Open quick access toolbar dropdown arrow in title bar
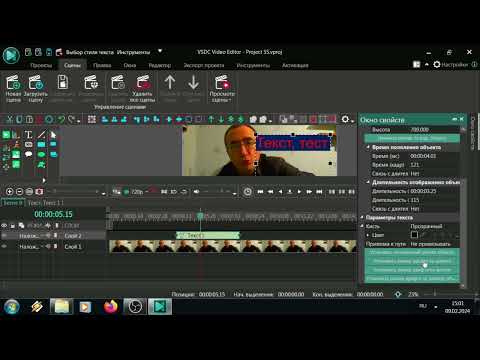 pyautogui.click(x=160, y=51)
